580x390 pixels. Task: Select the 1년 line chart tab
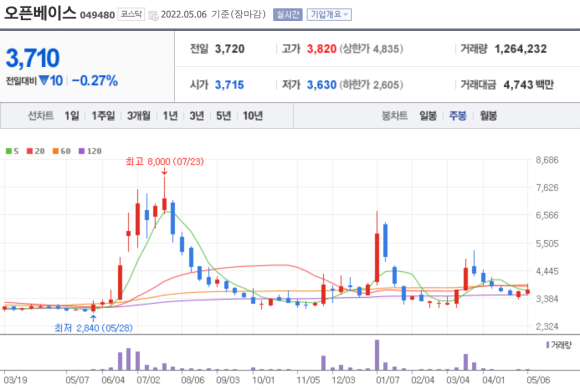(170, 116)
